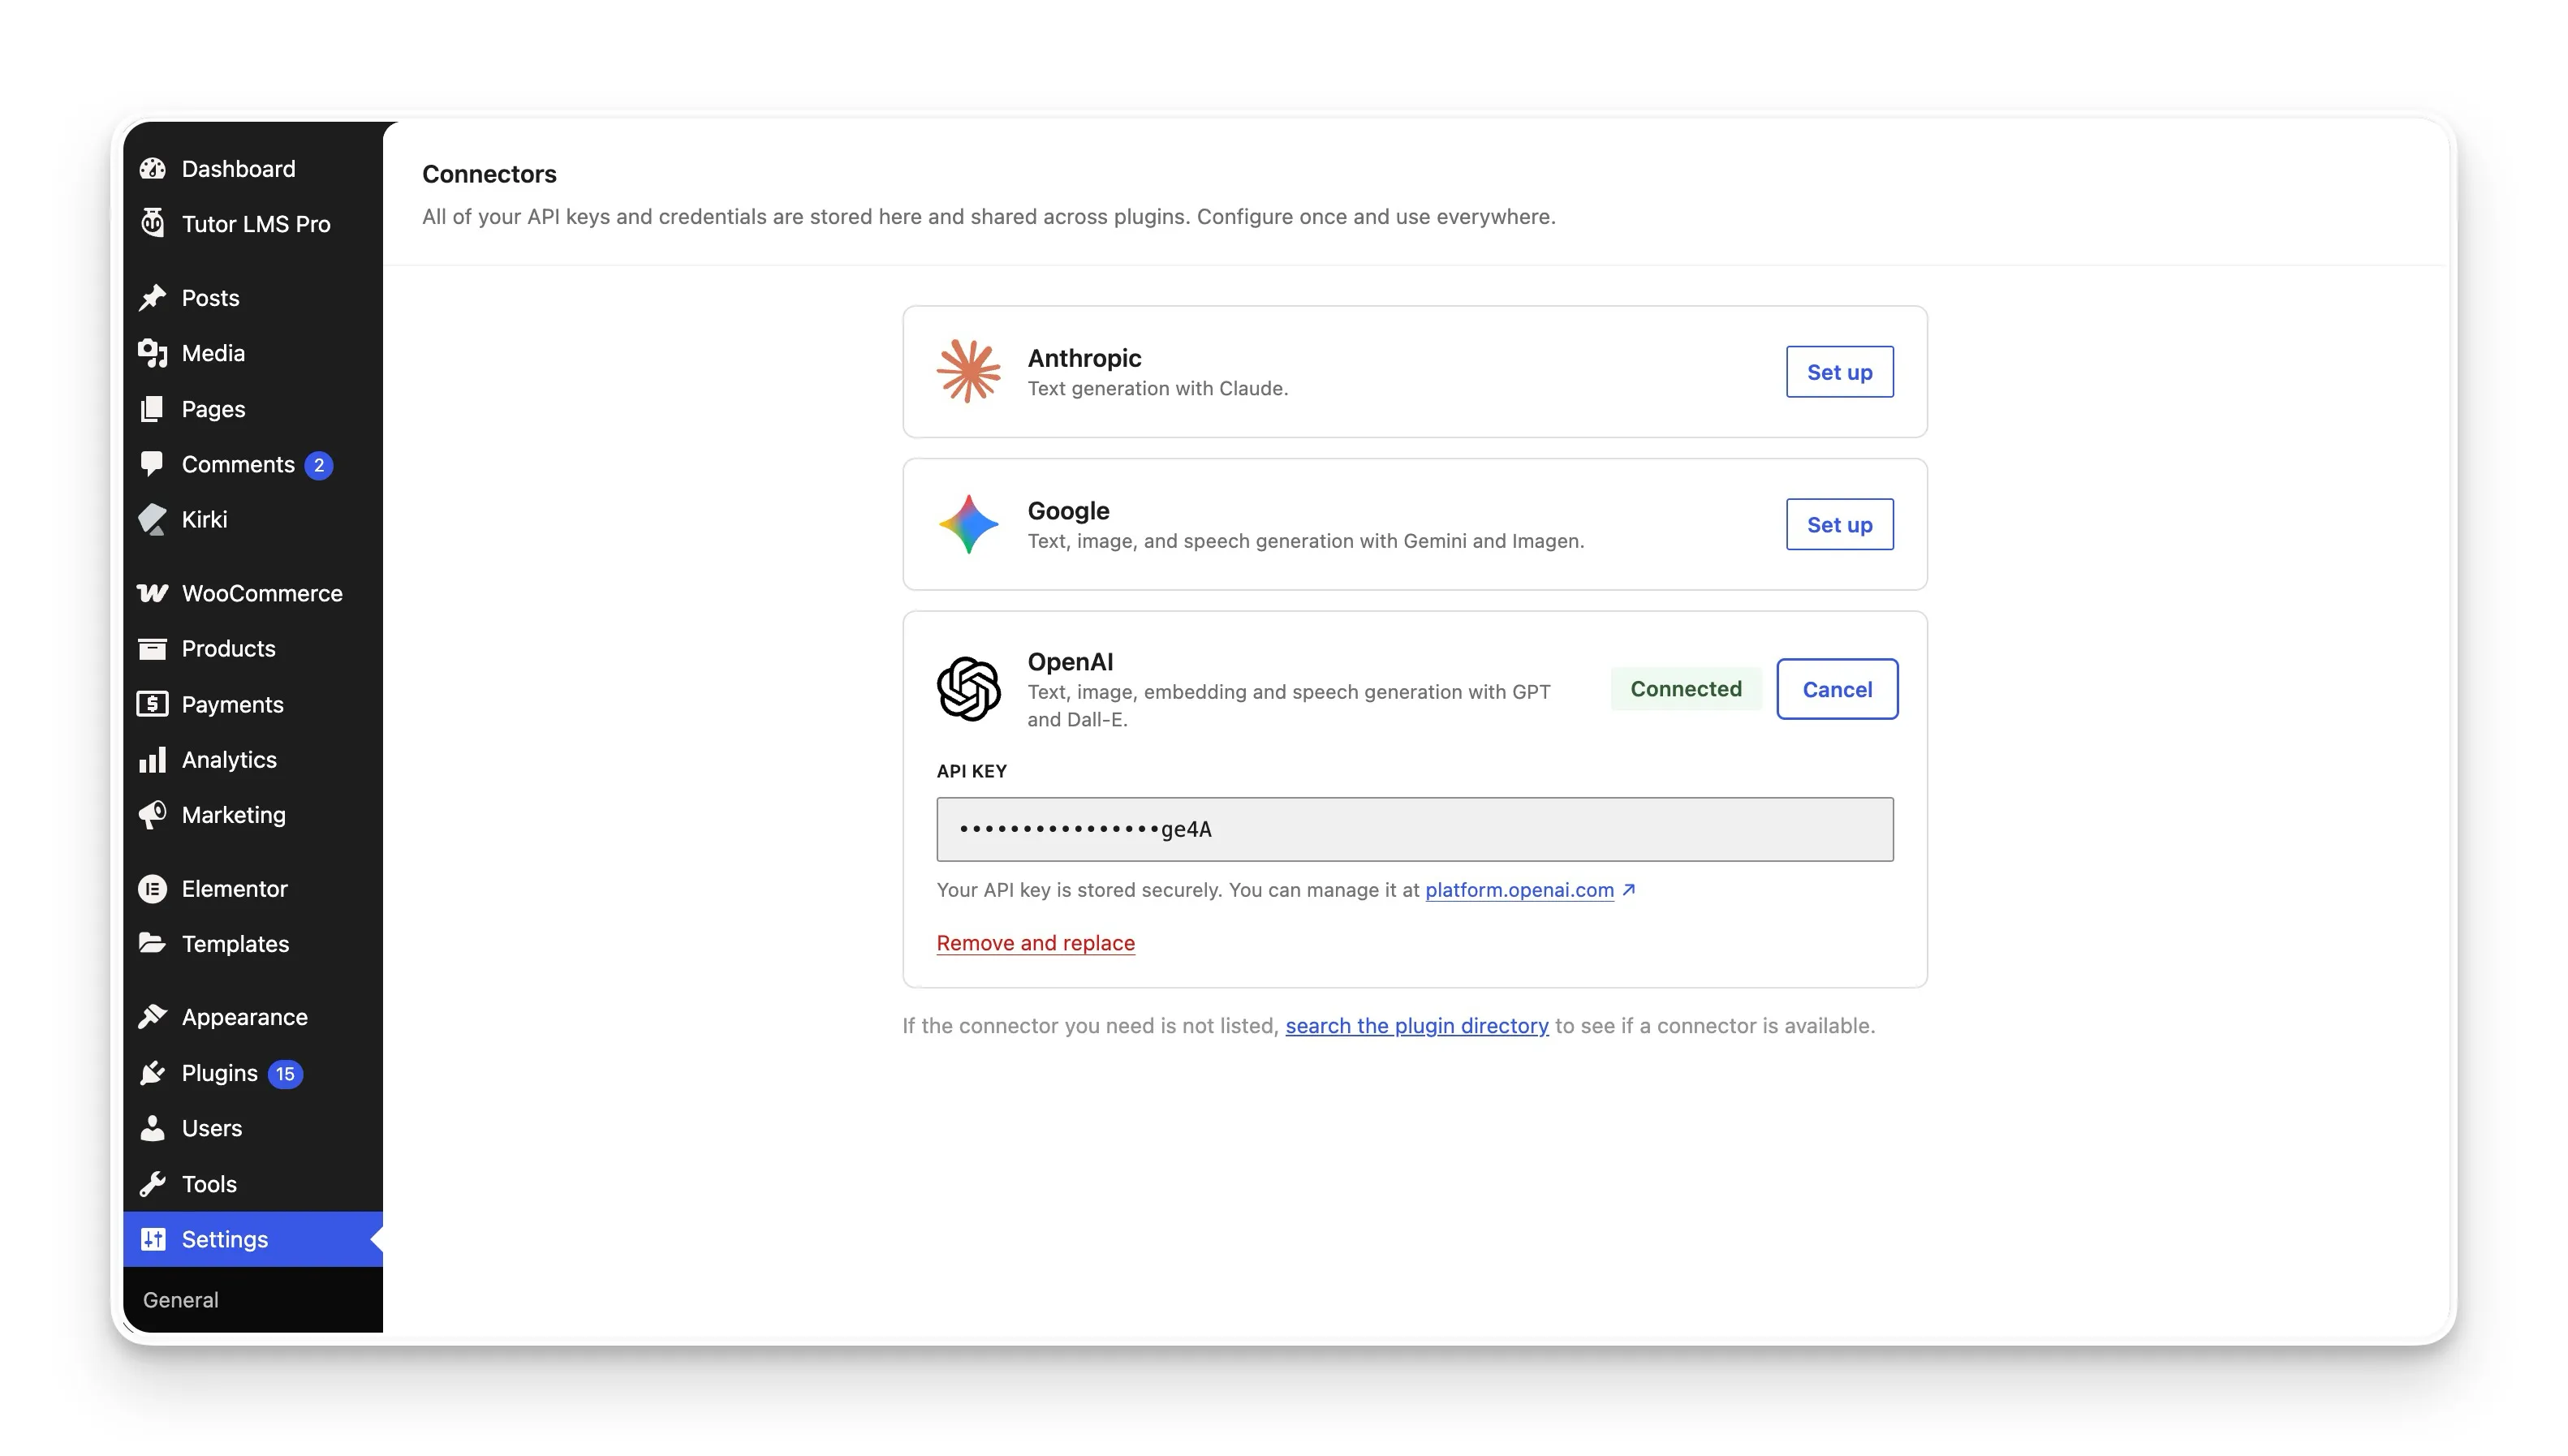Click the Google Gemini star logo

pos(968,524)
